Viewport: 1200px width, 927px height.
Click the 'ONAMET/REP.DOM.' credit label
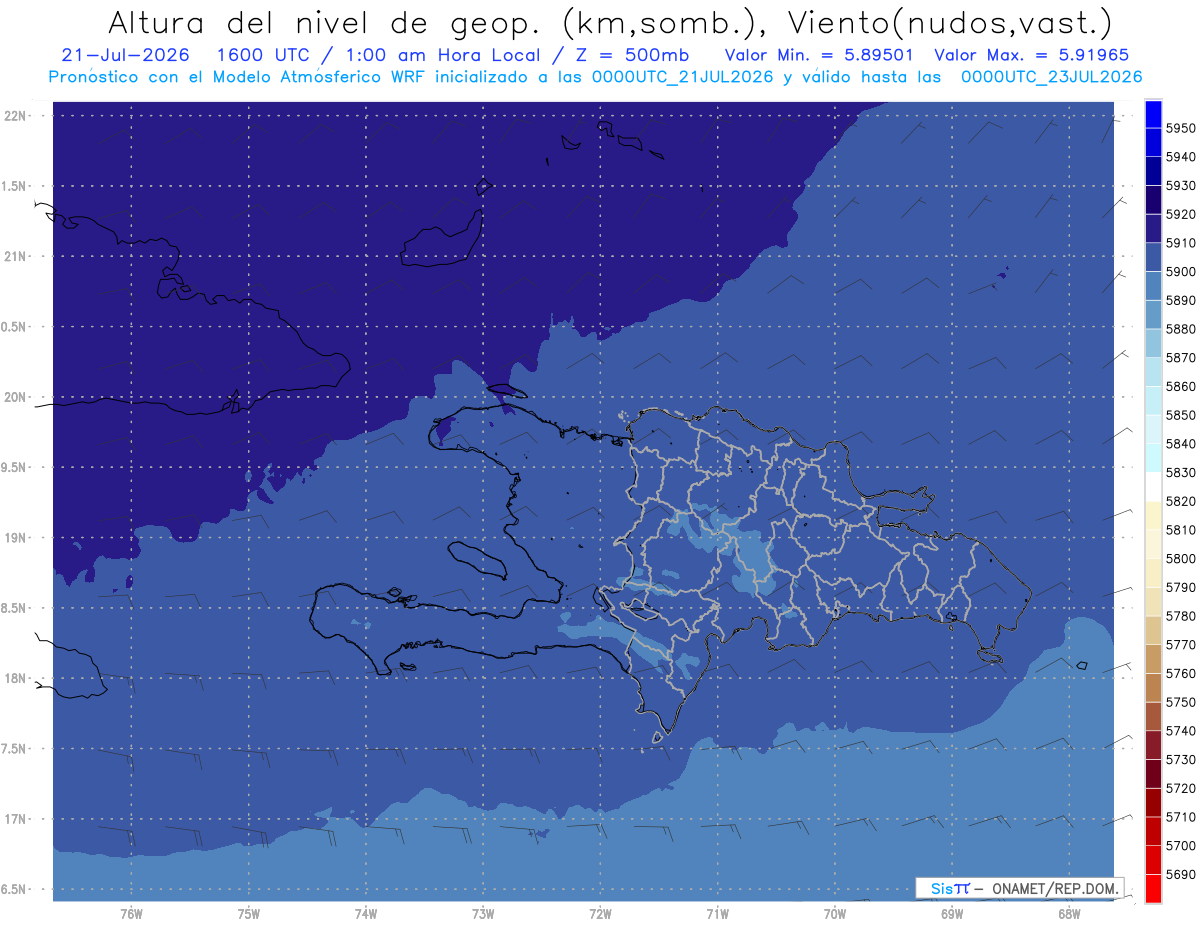click(x=1056, y=887)
